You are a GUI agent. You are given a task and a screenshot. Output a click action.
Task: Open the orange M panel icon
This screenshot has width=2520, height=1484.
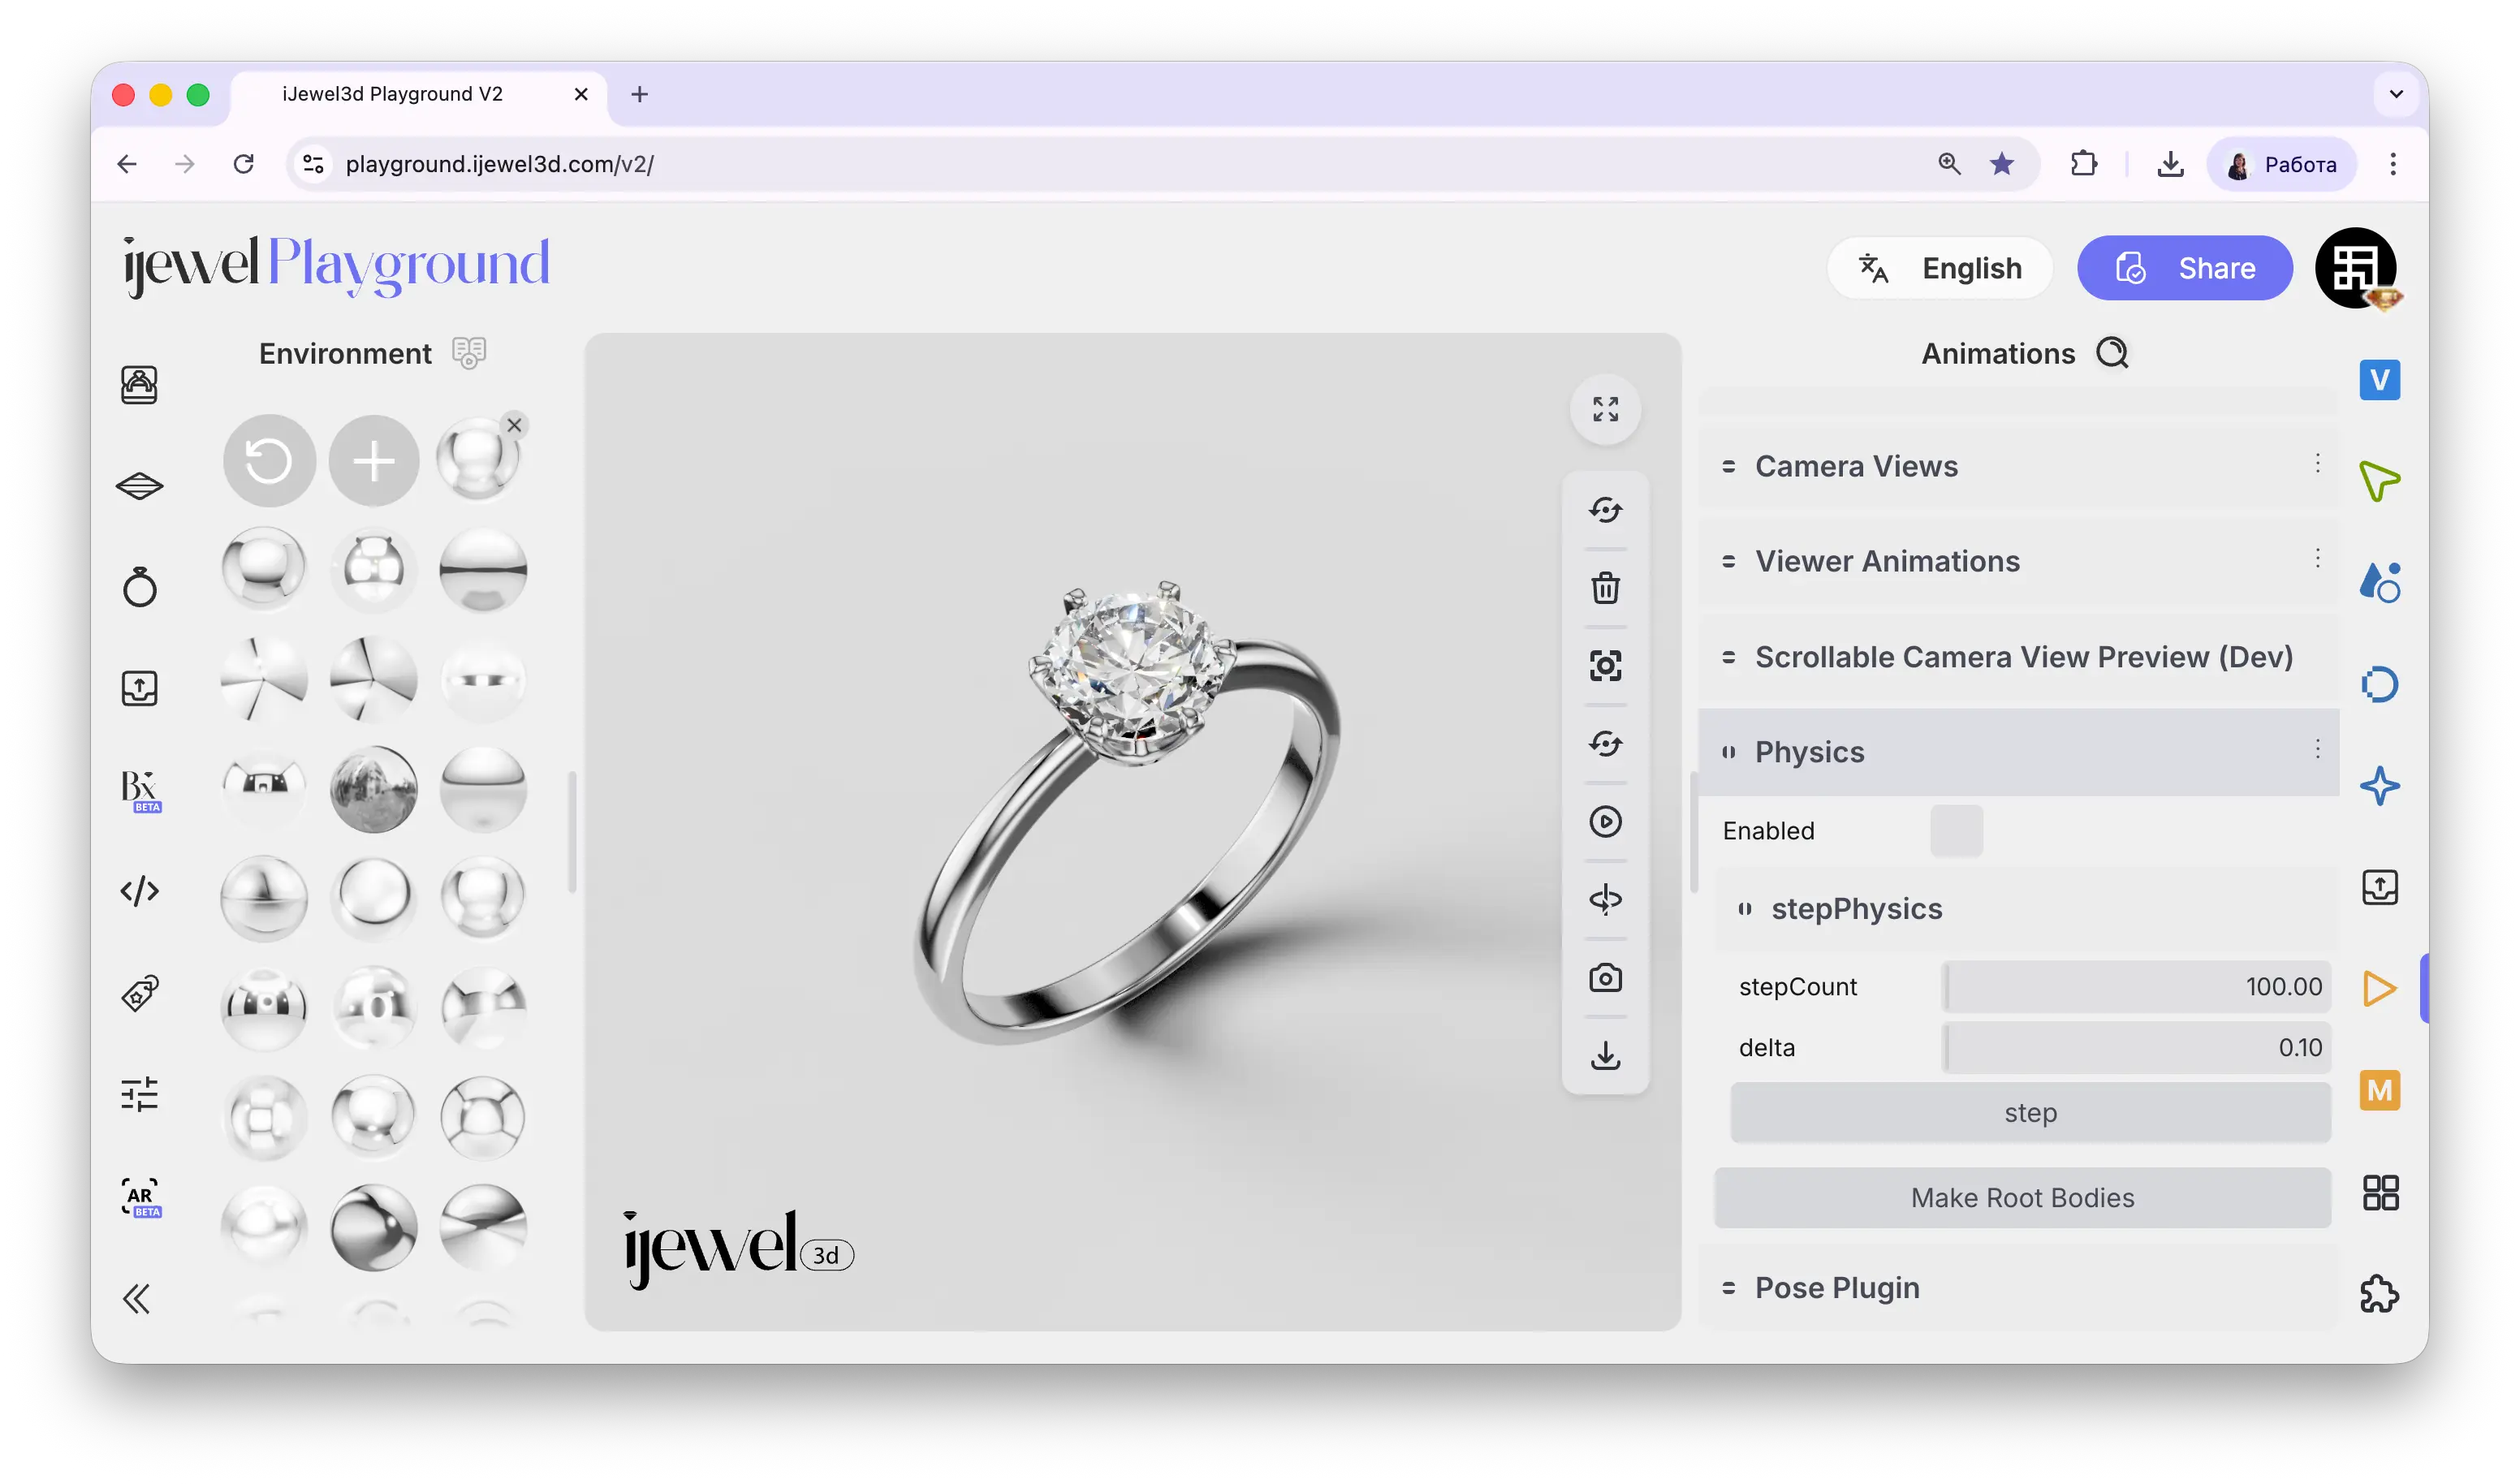(2379, 1090)
